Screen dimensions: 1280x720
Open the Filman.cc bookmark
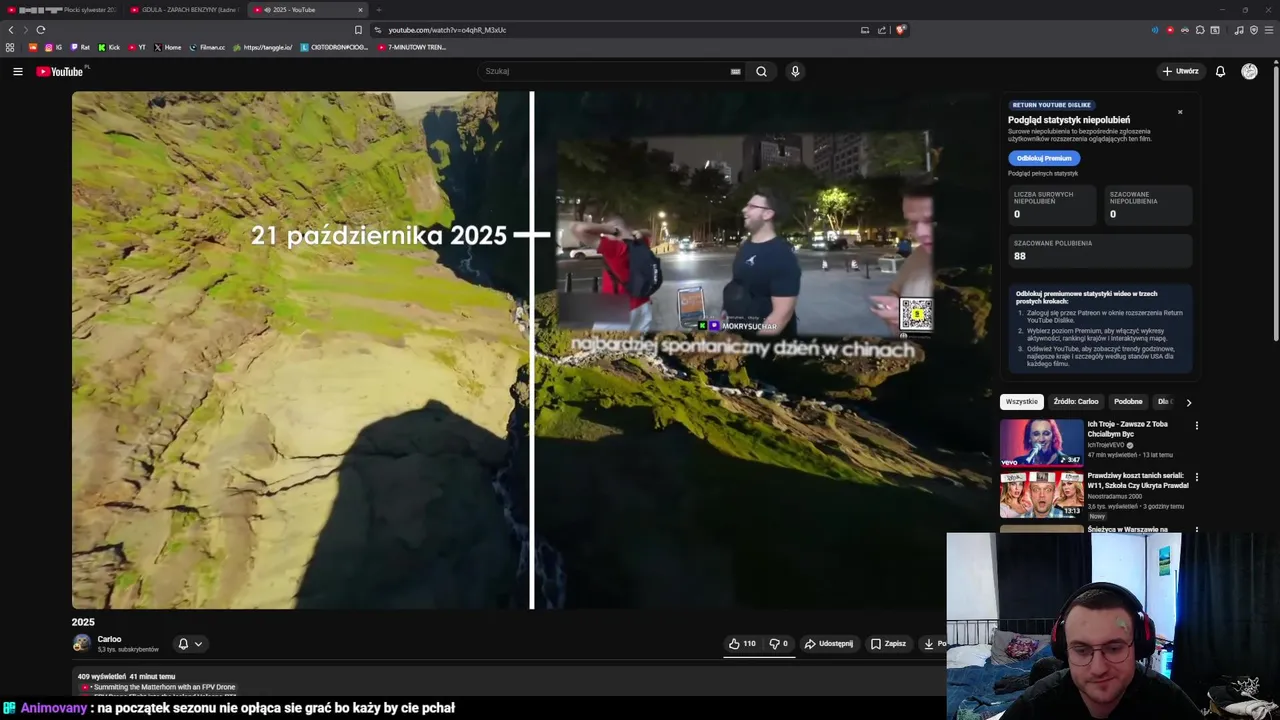point(207,47)
